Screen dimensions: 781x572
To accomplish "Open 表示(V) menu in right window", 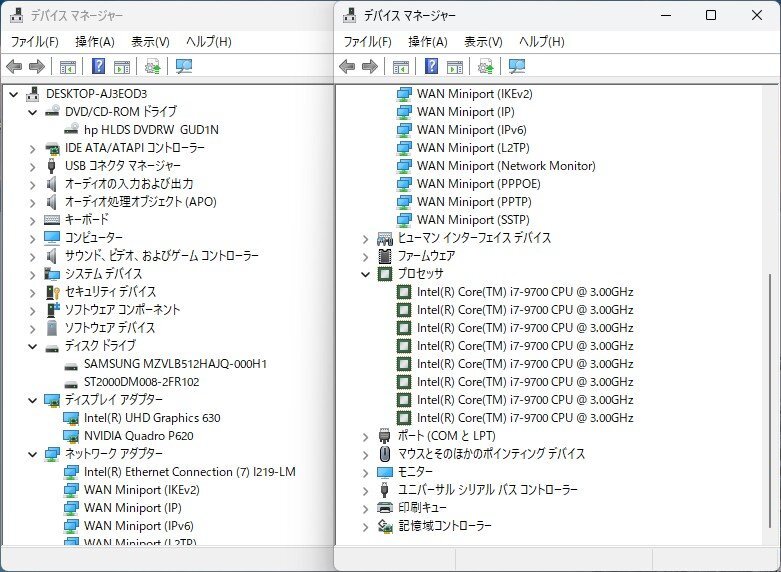I will point(483,41).
